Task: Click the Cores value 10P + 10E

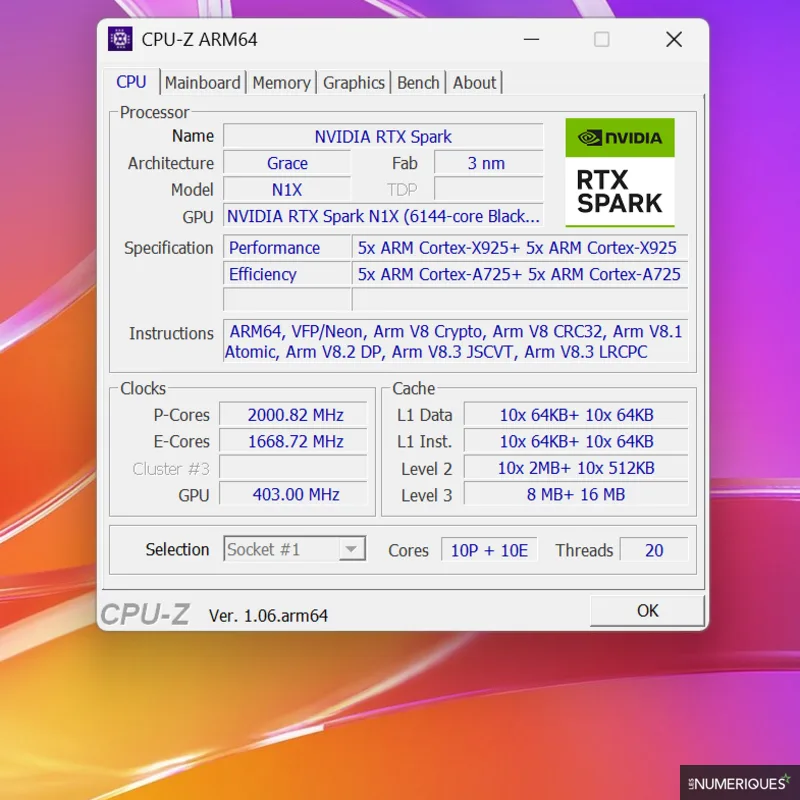Action: point(489,550)
